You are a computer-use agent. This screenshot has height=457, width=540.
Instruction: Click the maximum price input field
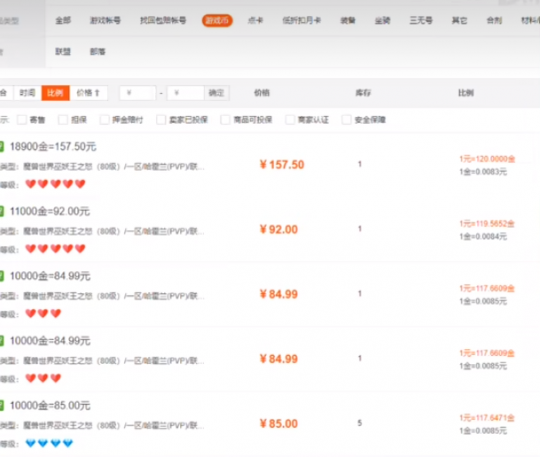185,93
